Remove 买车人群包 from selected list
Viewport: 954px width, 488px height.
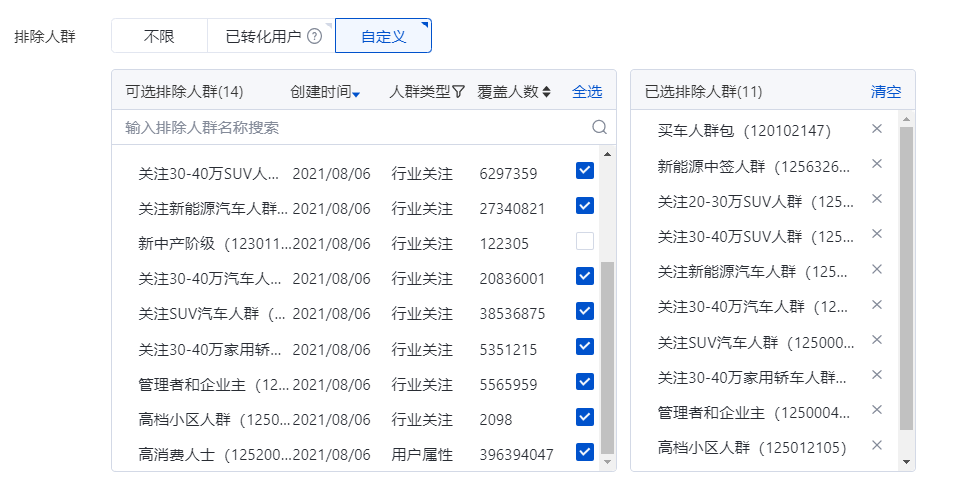[x=877, y=128]
